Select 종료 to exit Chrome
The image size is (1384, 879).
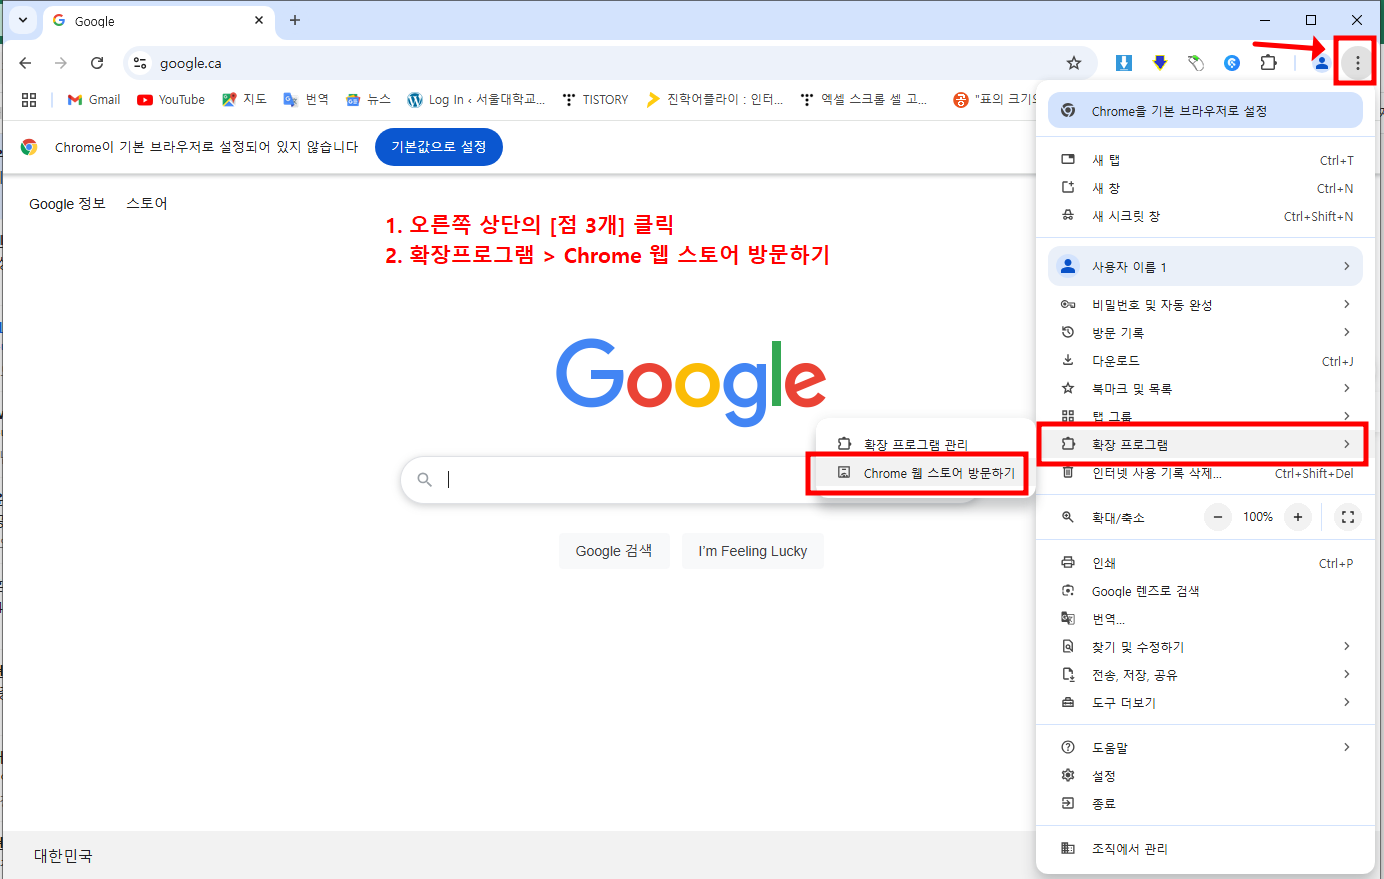click(1205, 804)
